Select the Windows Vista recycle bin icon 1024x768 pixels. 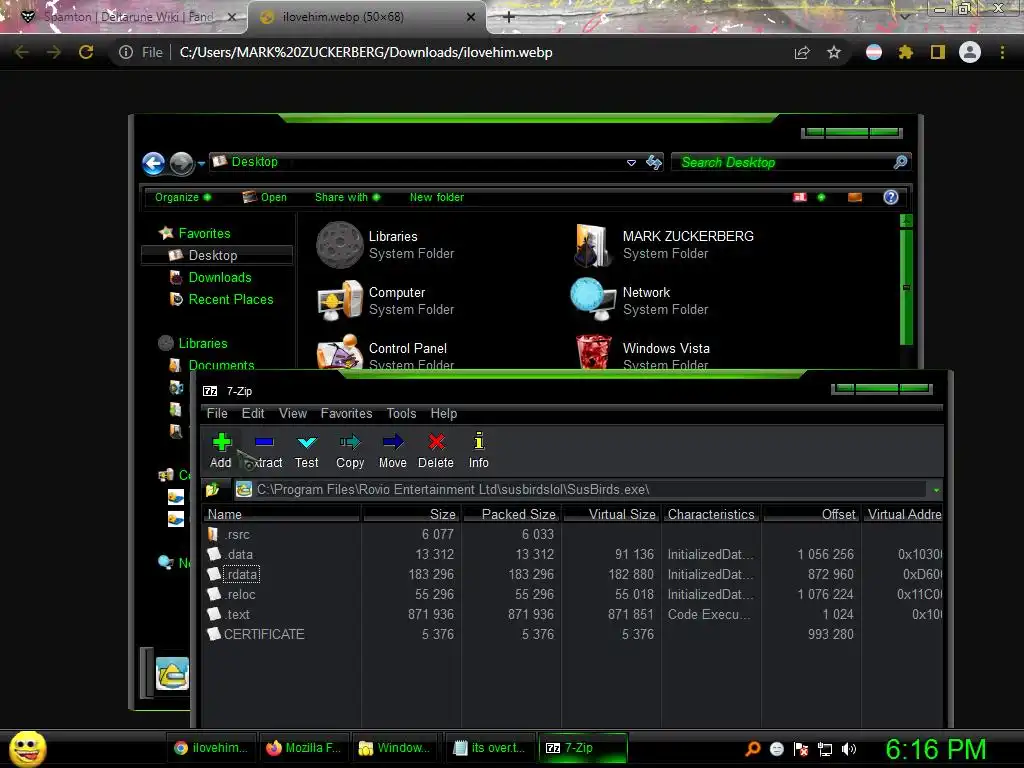click(x=594, y=351)
